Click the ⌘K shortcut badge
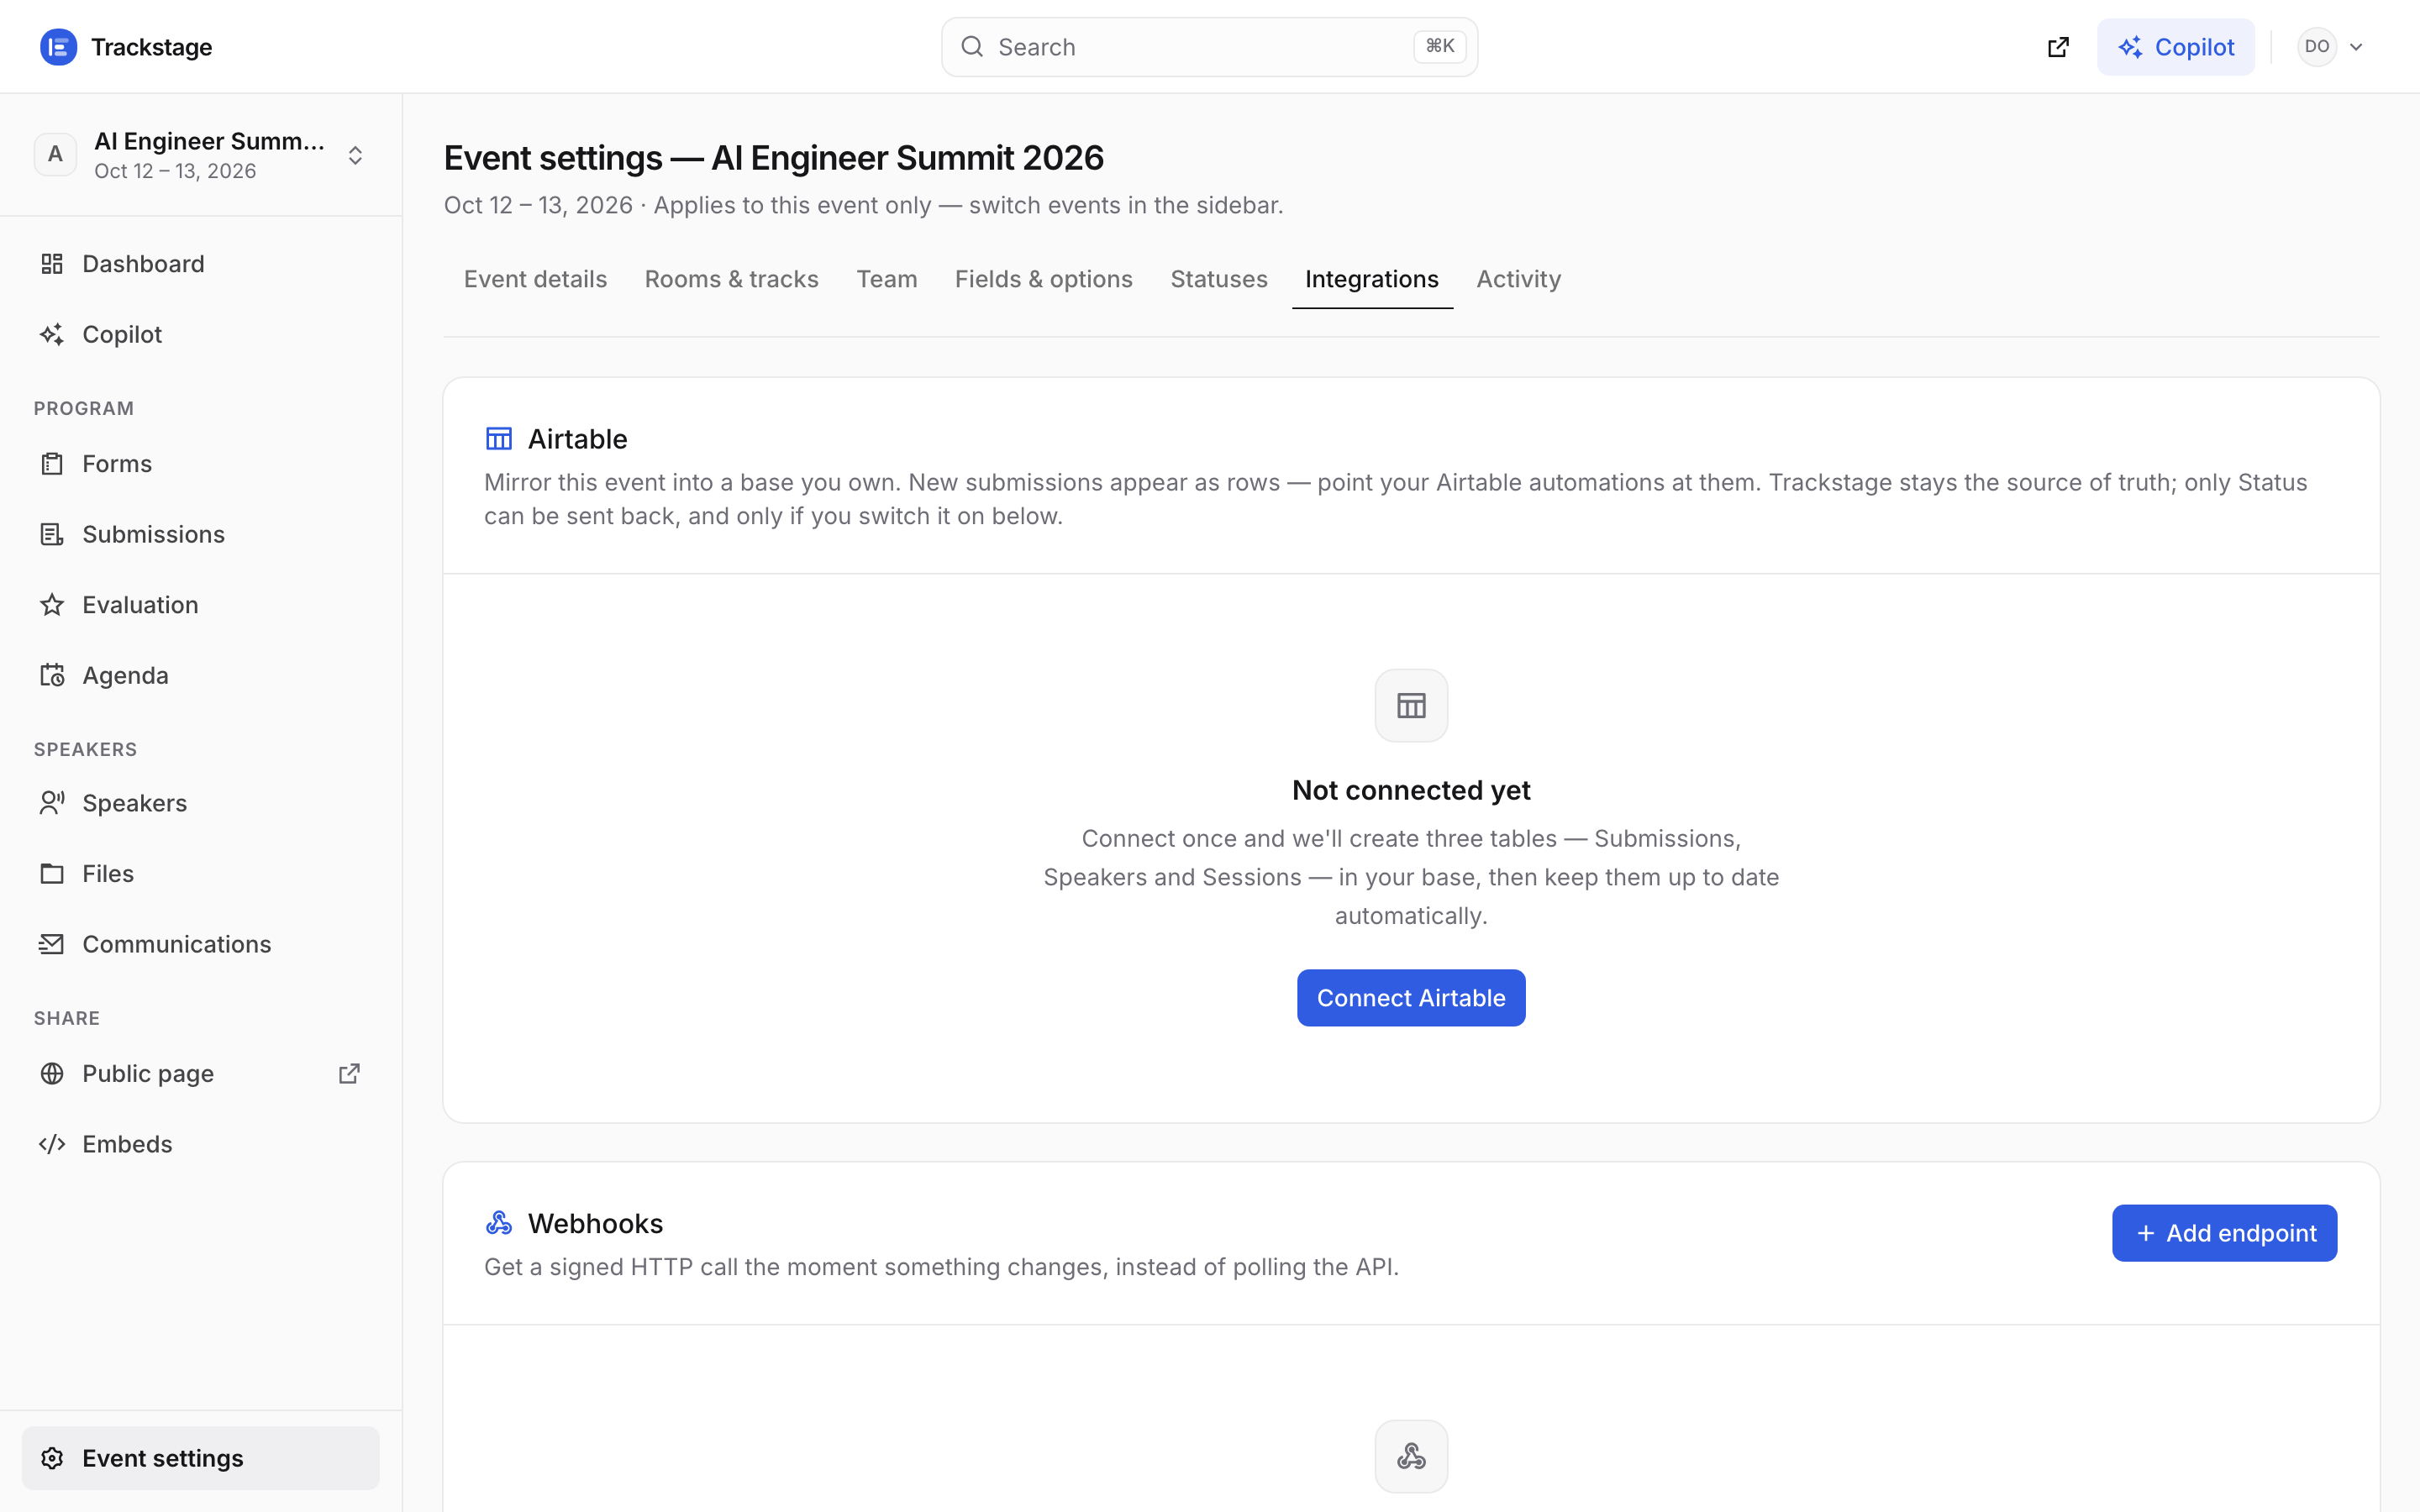Image resolution: width=2420 pixels, height=1512 pixels. pyautogui.click(x=1439, y=46)
